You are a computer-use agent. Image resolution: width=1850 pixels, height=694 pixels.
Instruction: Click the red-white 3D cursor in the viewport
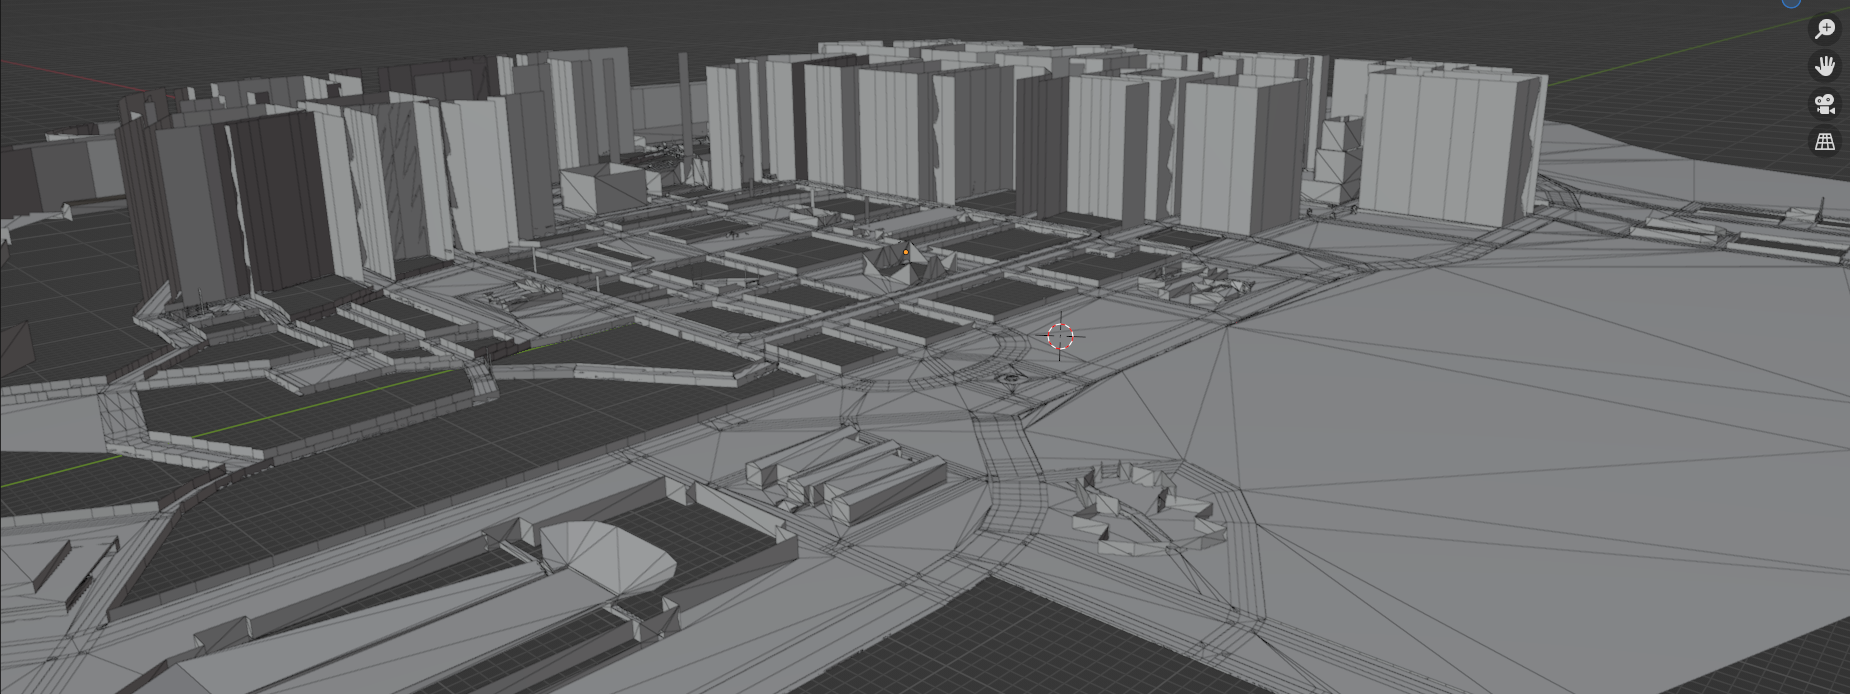pyautogui.click(x=1060, y=336)
